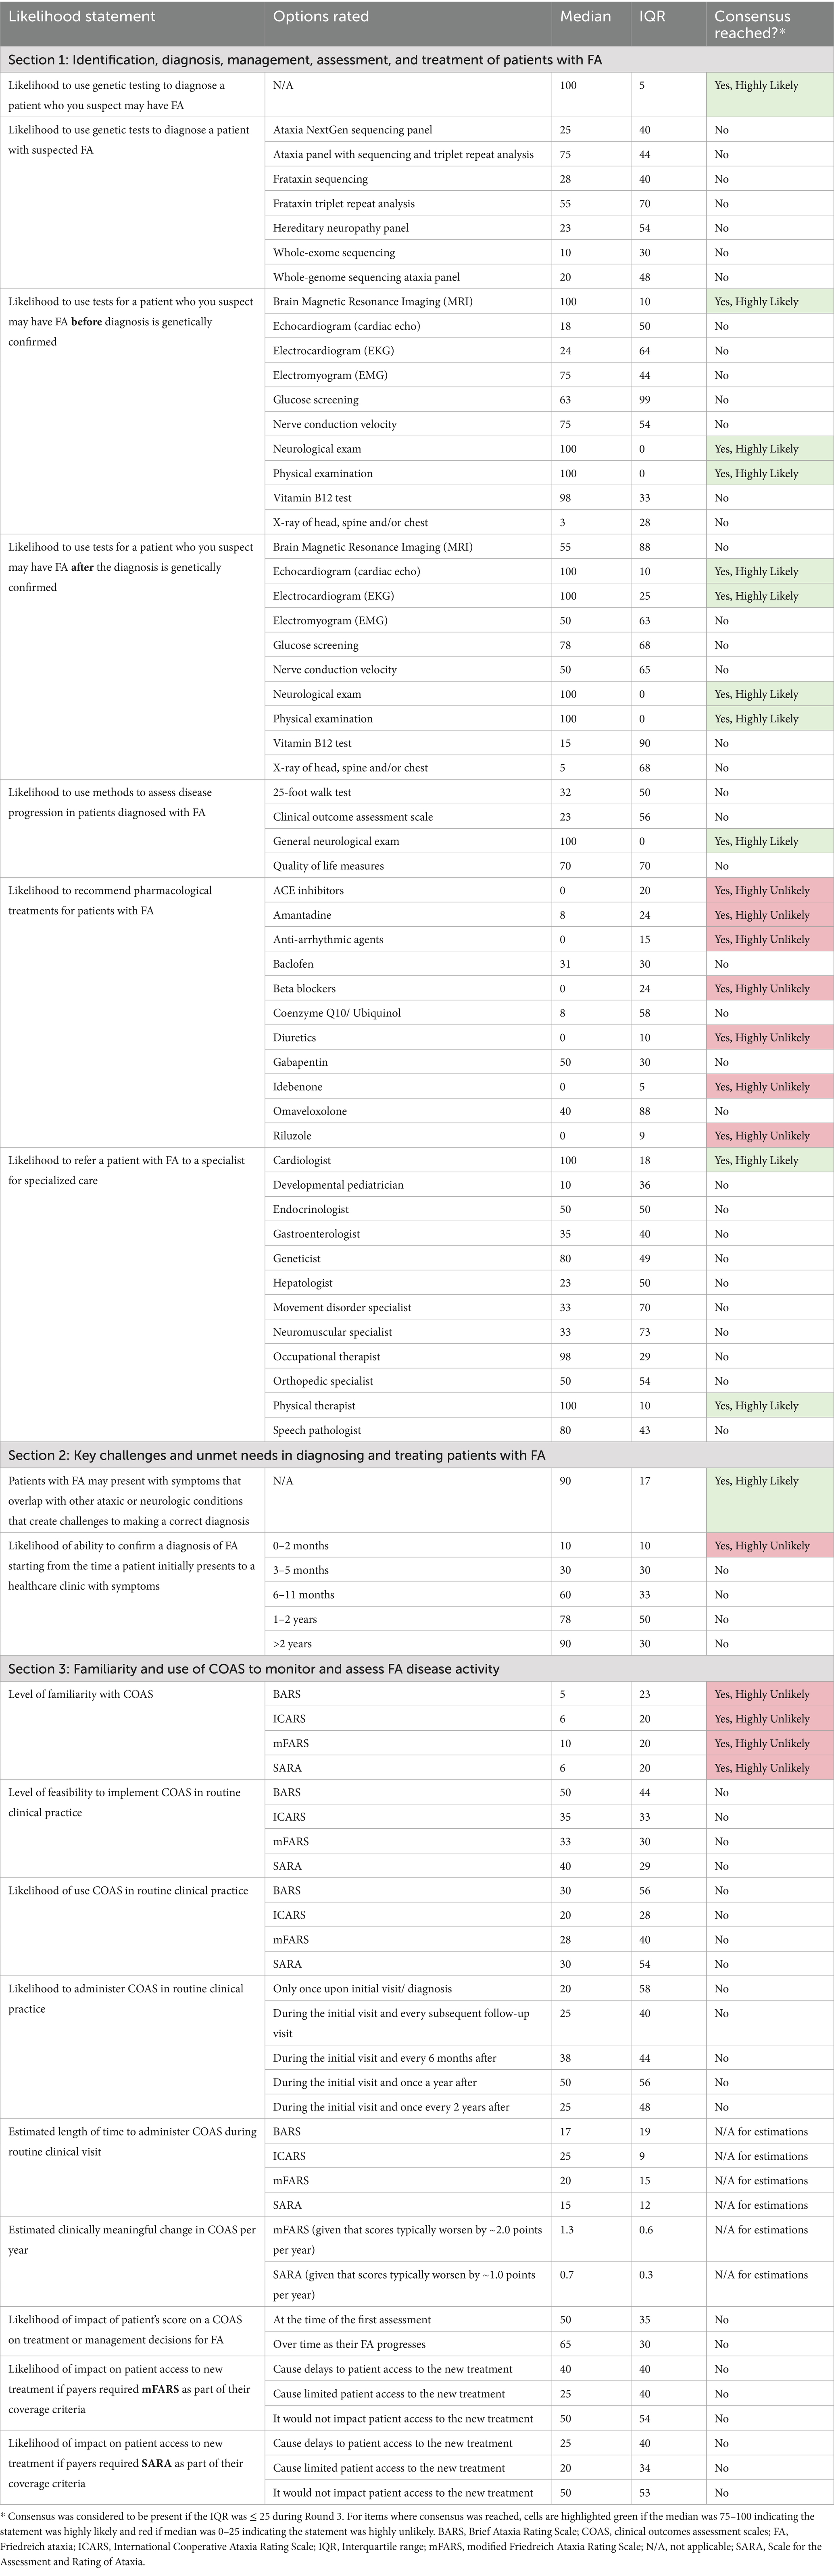Select the "Median" column header
The image size is (834, 2576).
click(x=585, y=17)
